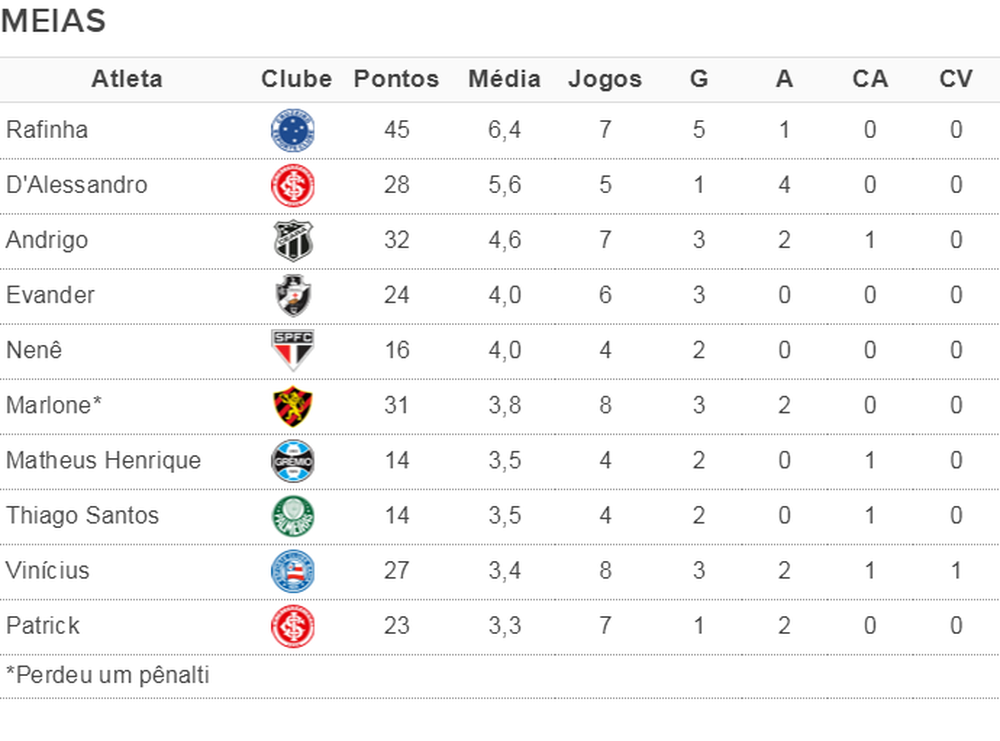Click the Internacional crest in D'Alessandro's row

(294, 185)
